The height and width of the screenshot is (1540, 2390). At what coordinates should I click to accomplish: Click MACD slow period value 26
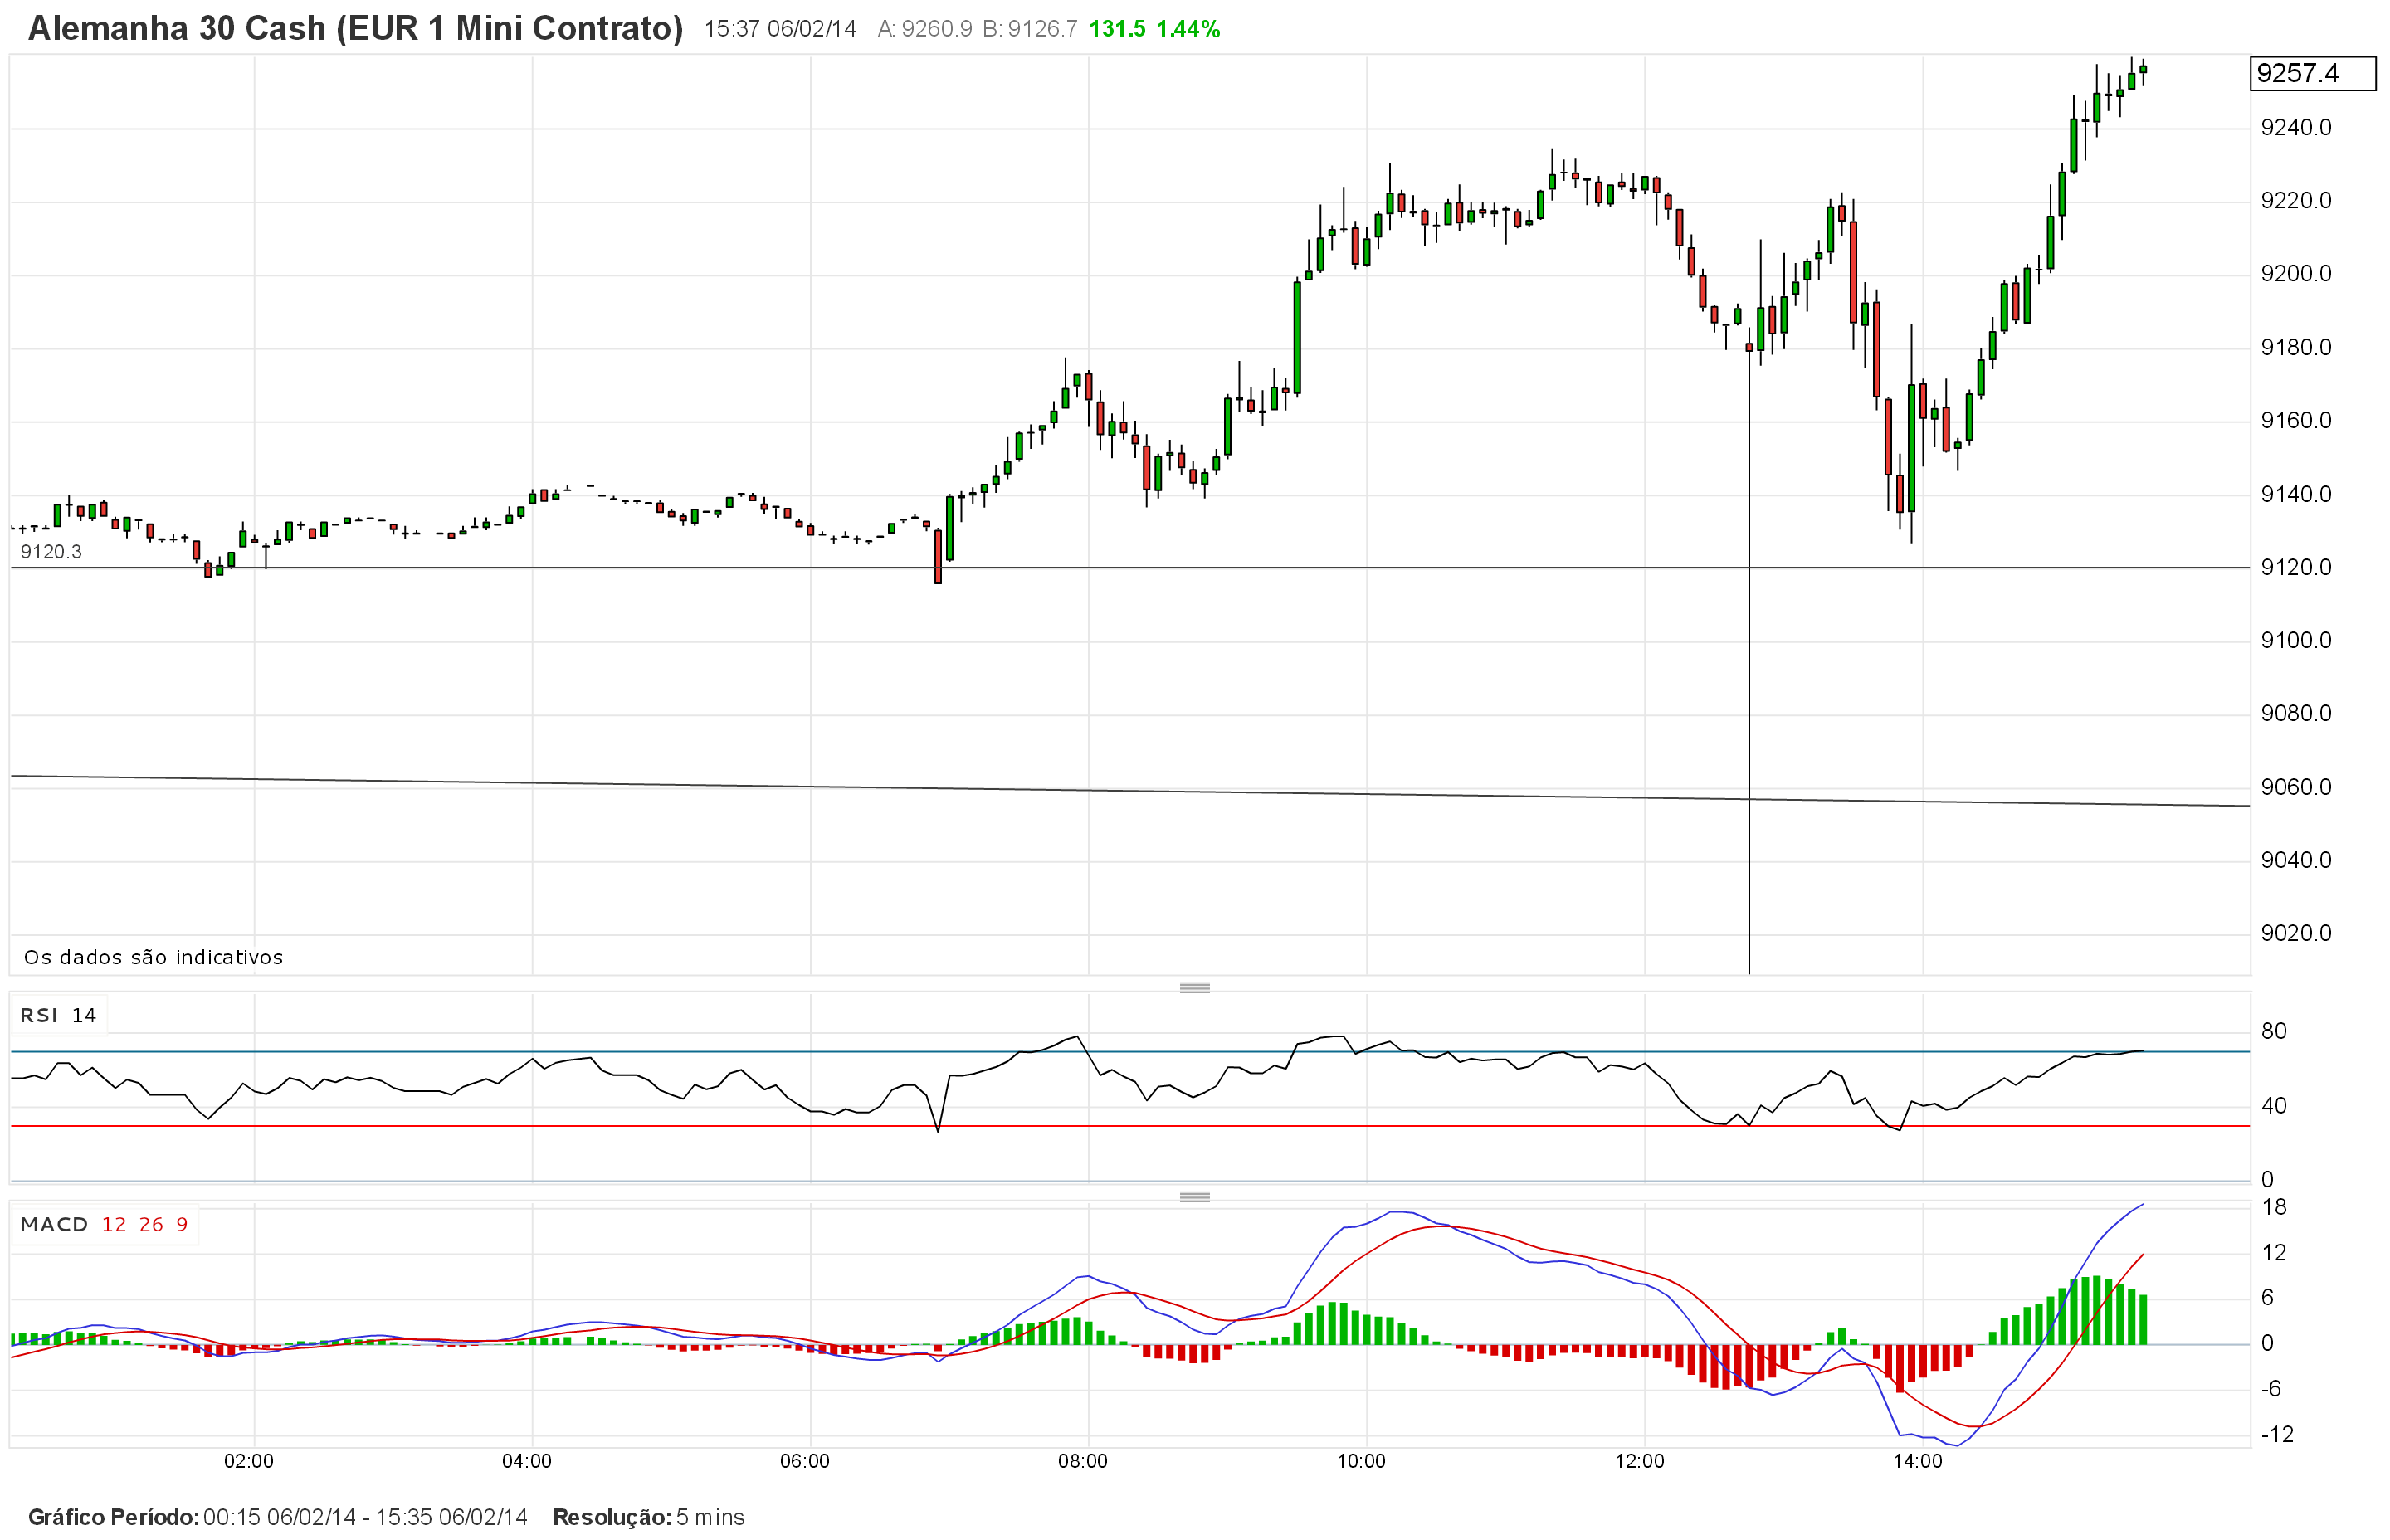[151, 1225]
